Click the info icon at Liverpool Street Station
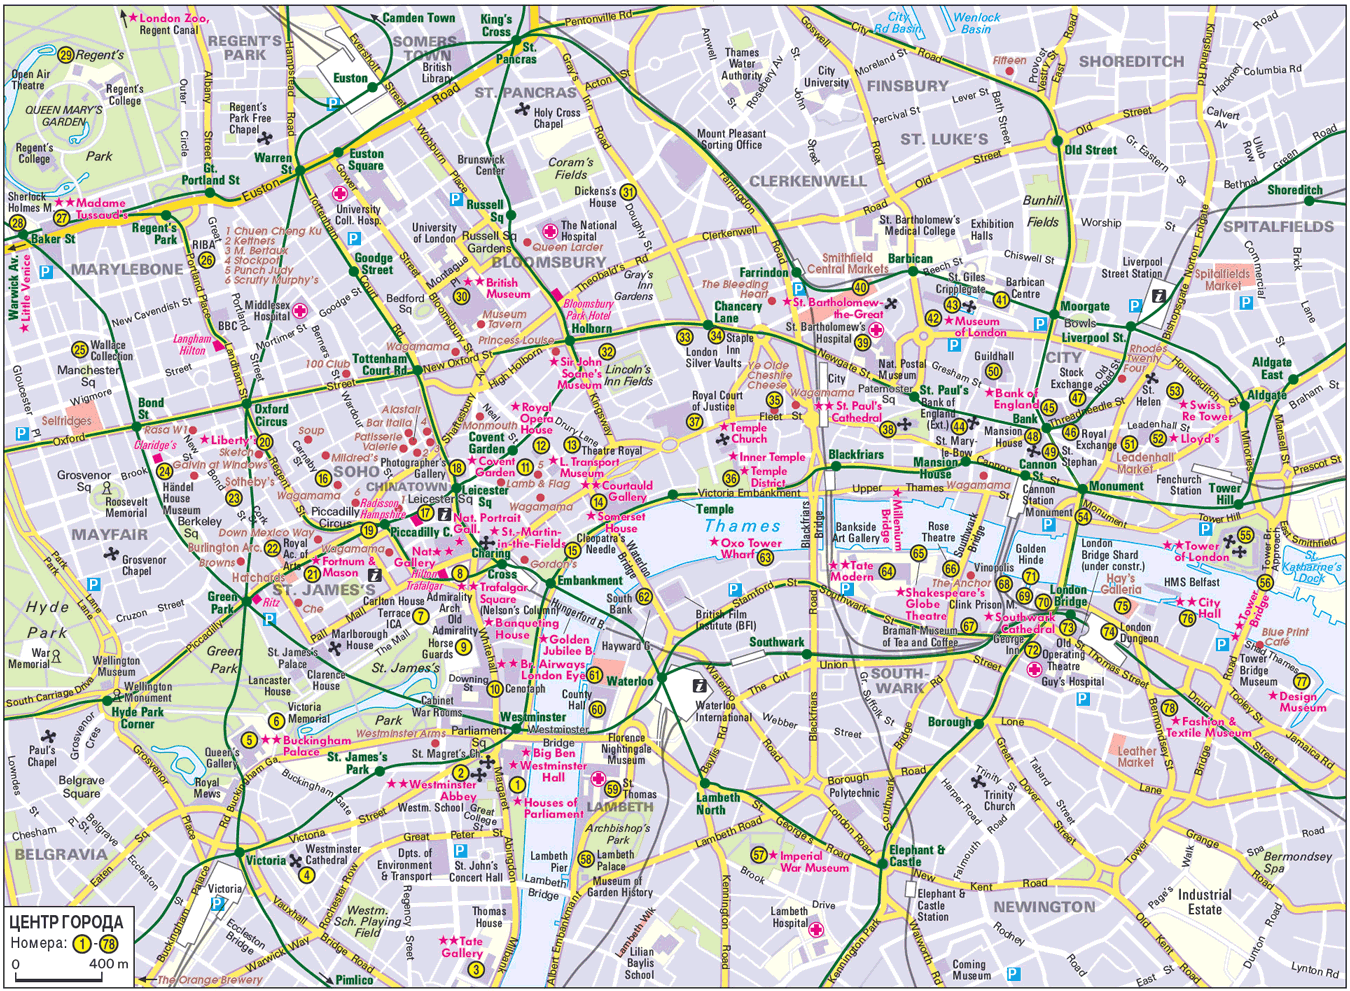Screen dimensions: 1350x991 point(1159,296)
